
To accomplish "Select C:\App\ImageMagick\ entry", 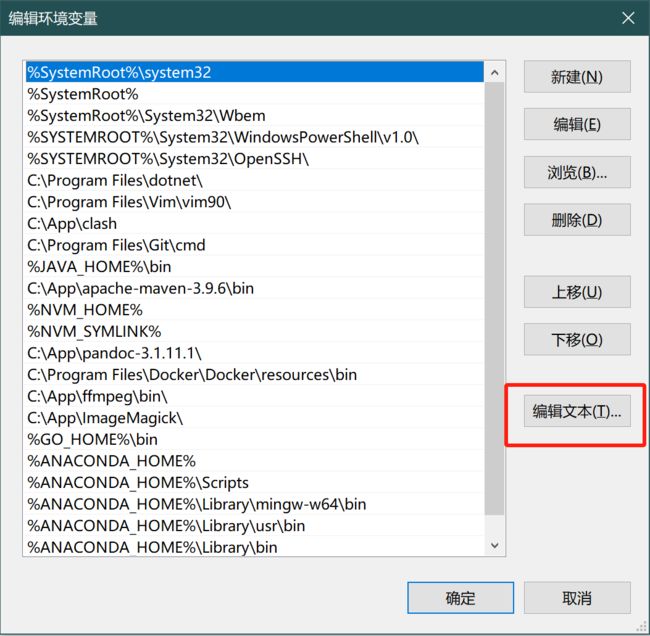I will click(x=254, y=418).
